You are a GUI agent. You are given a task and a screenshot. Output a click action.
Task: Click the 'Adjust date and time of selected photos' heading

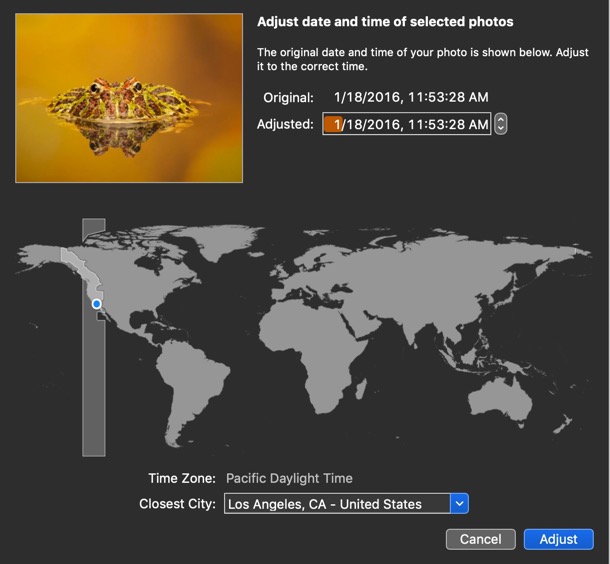pyautogui.click(x=385, y=22)
